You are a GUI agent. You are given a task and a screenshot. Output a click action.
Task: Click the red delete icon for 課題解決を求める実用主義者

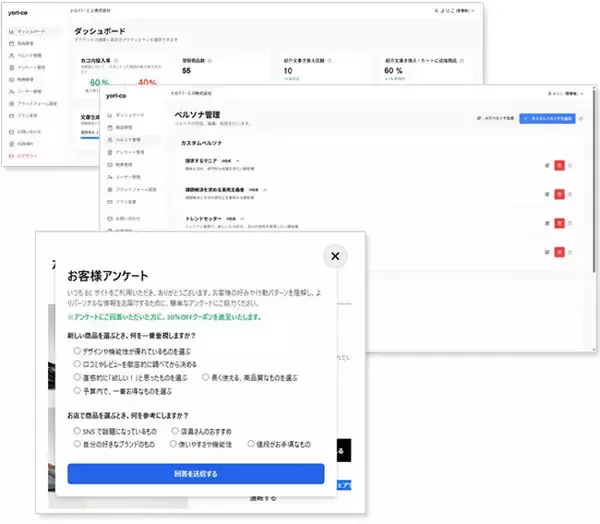pos(559,194)
